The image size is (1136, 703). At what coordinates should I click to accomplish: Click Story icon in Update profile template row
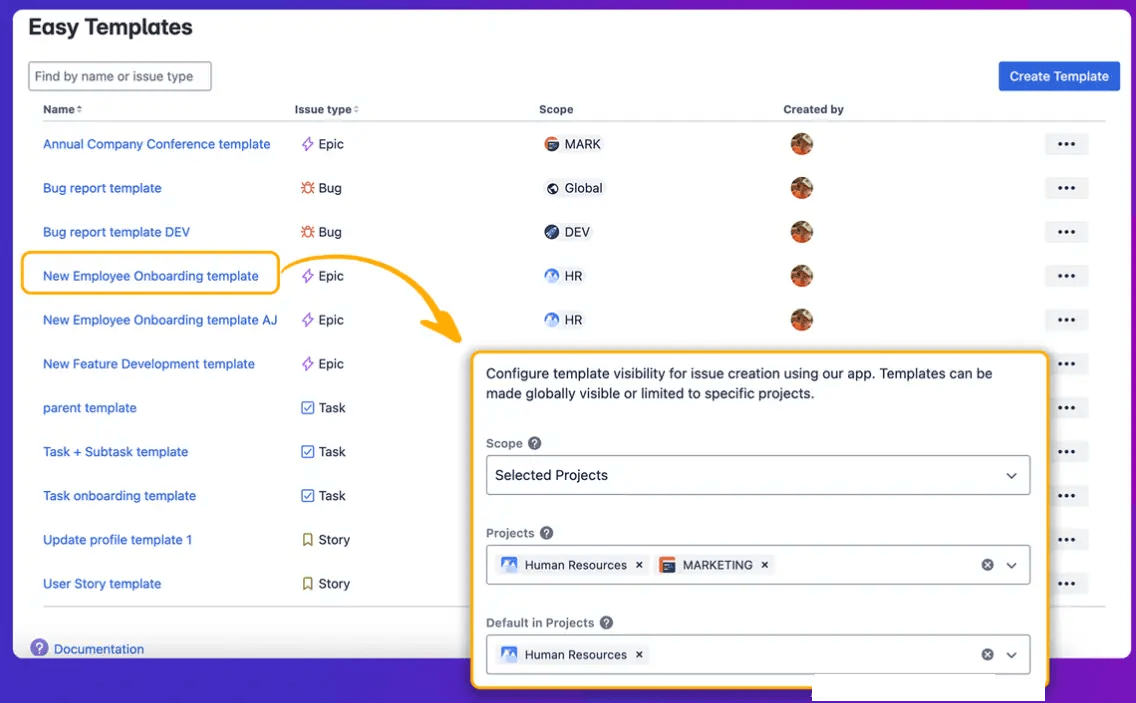click(x=307, y=540)
